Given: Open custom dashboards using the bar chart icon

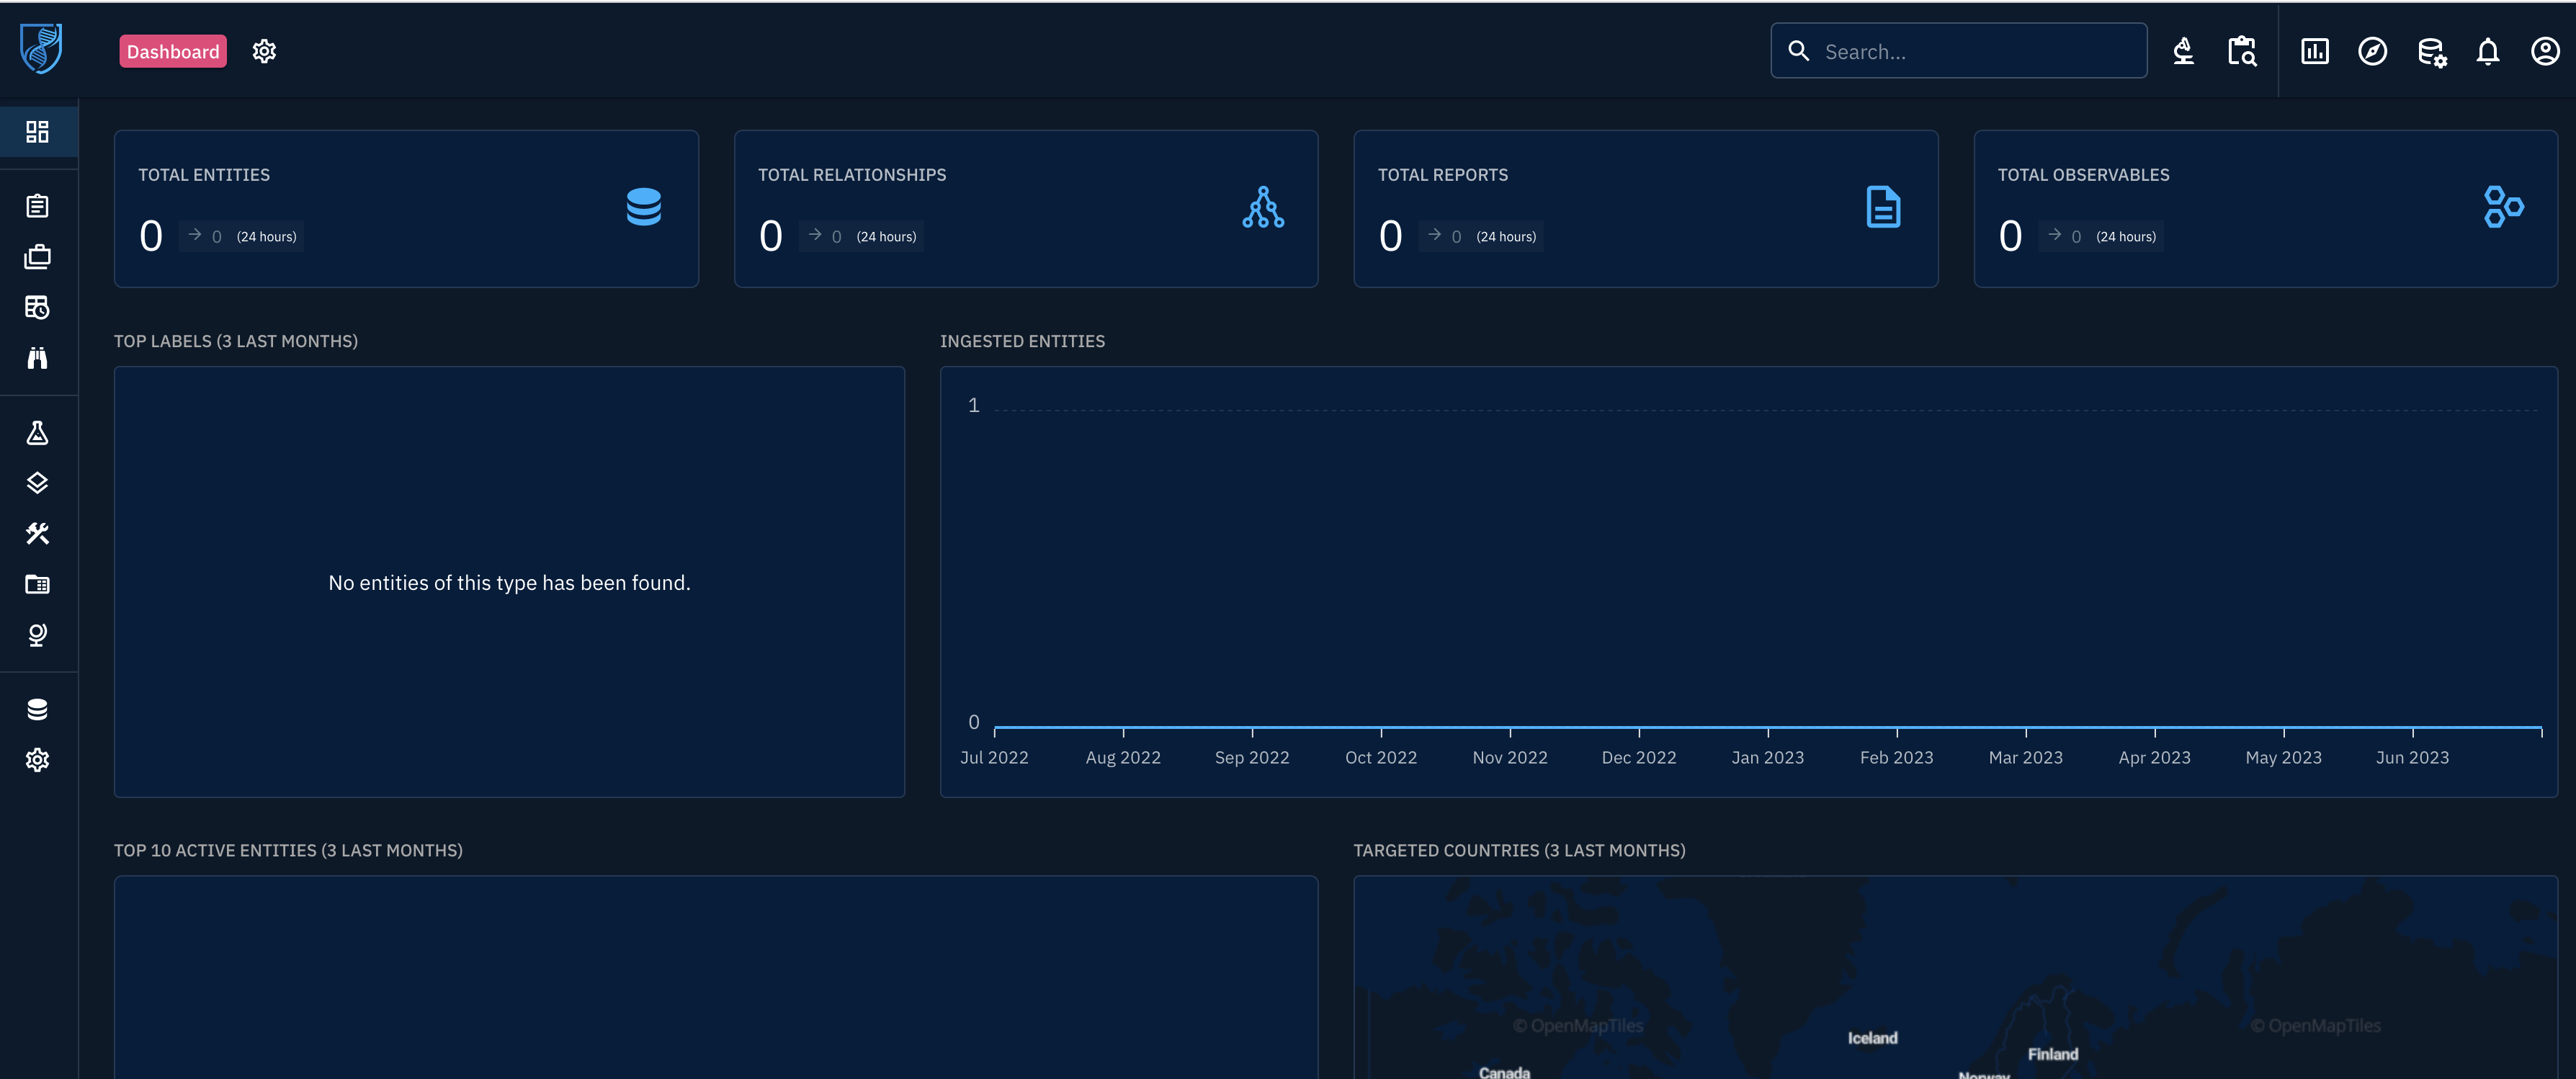Looking at the screenshot, I should pos(2314,51).
